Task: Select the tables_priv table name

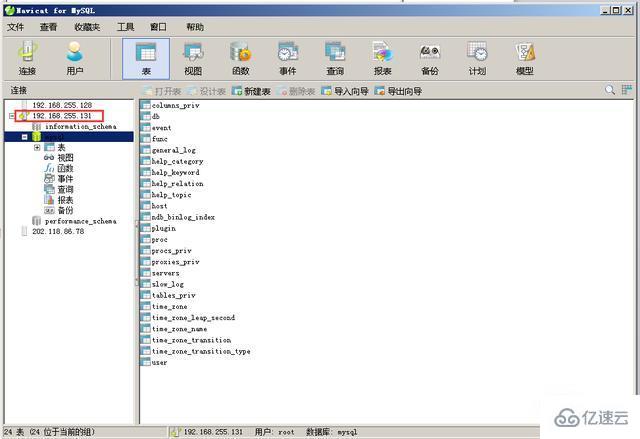Action: pos(173,295)
